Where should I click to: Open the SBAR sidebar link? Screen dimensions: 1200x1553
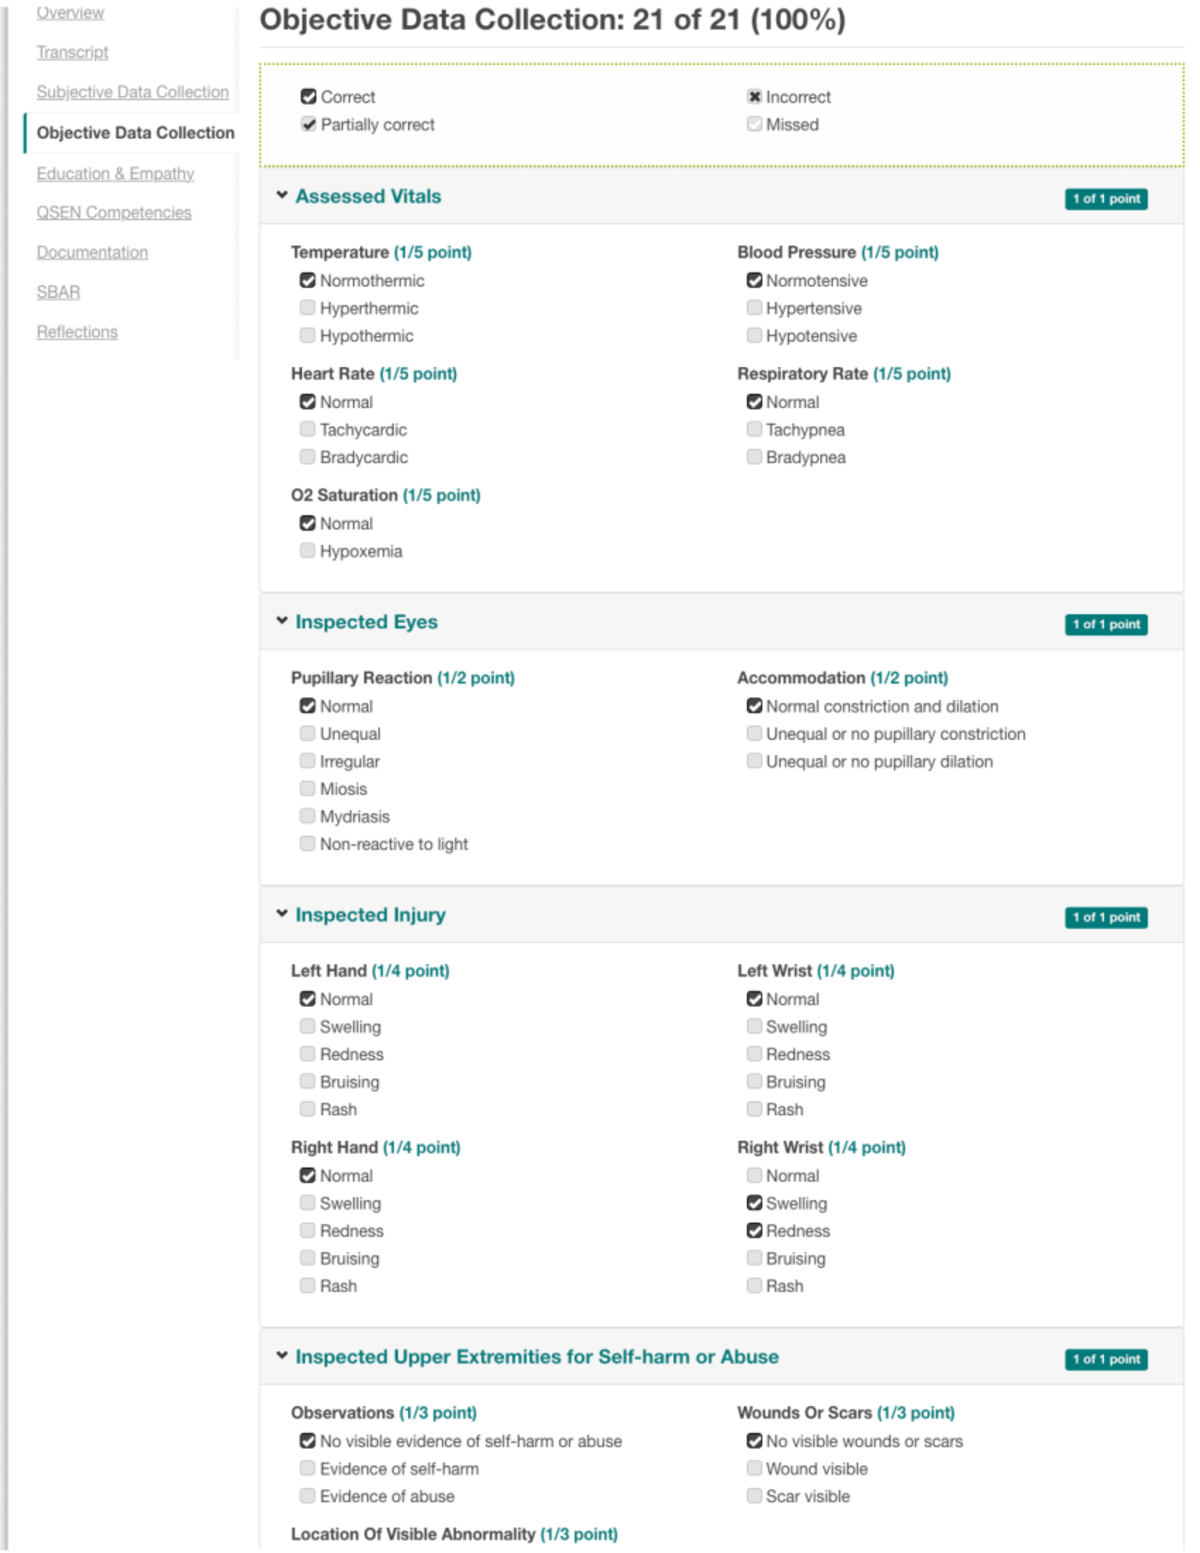[x=58, y=292]
